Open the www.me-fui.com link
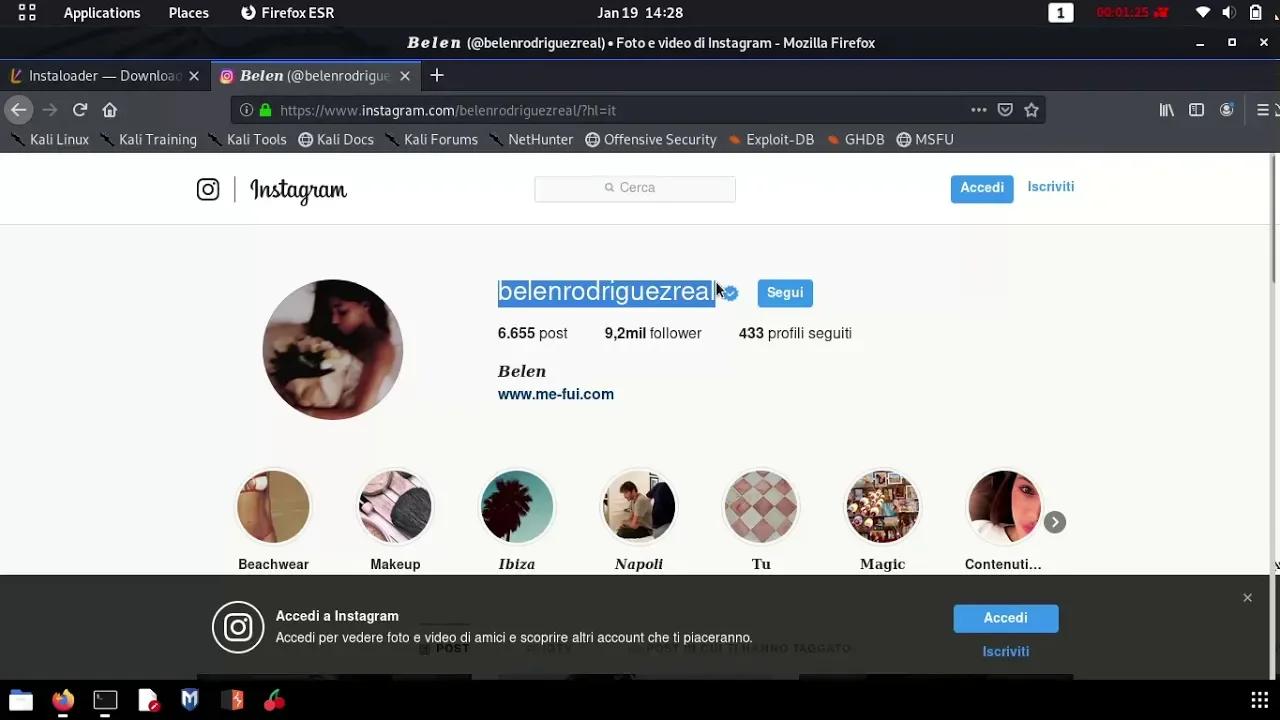Screen dimensions: 1280x720 coord(555,394)
